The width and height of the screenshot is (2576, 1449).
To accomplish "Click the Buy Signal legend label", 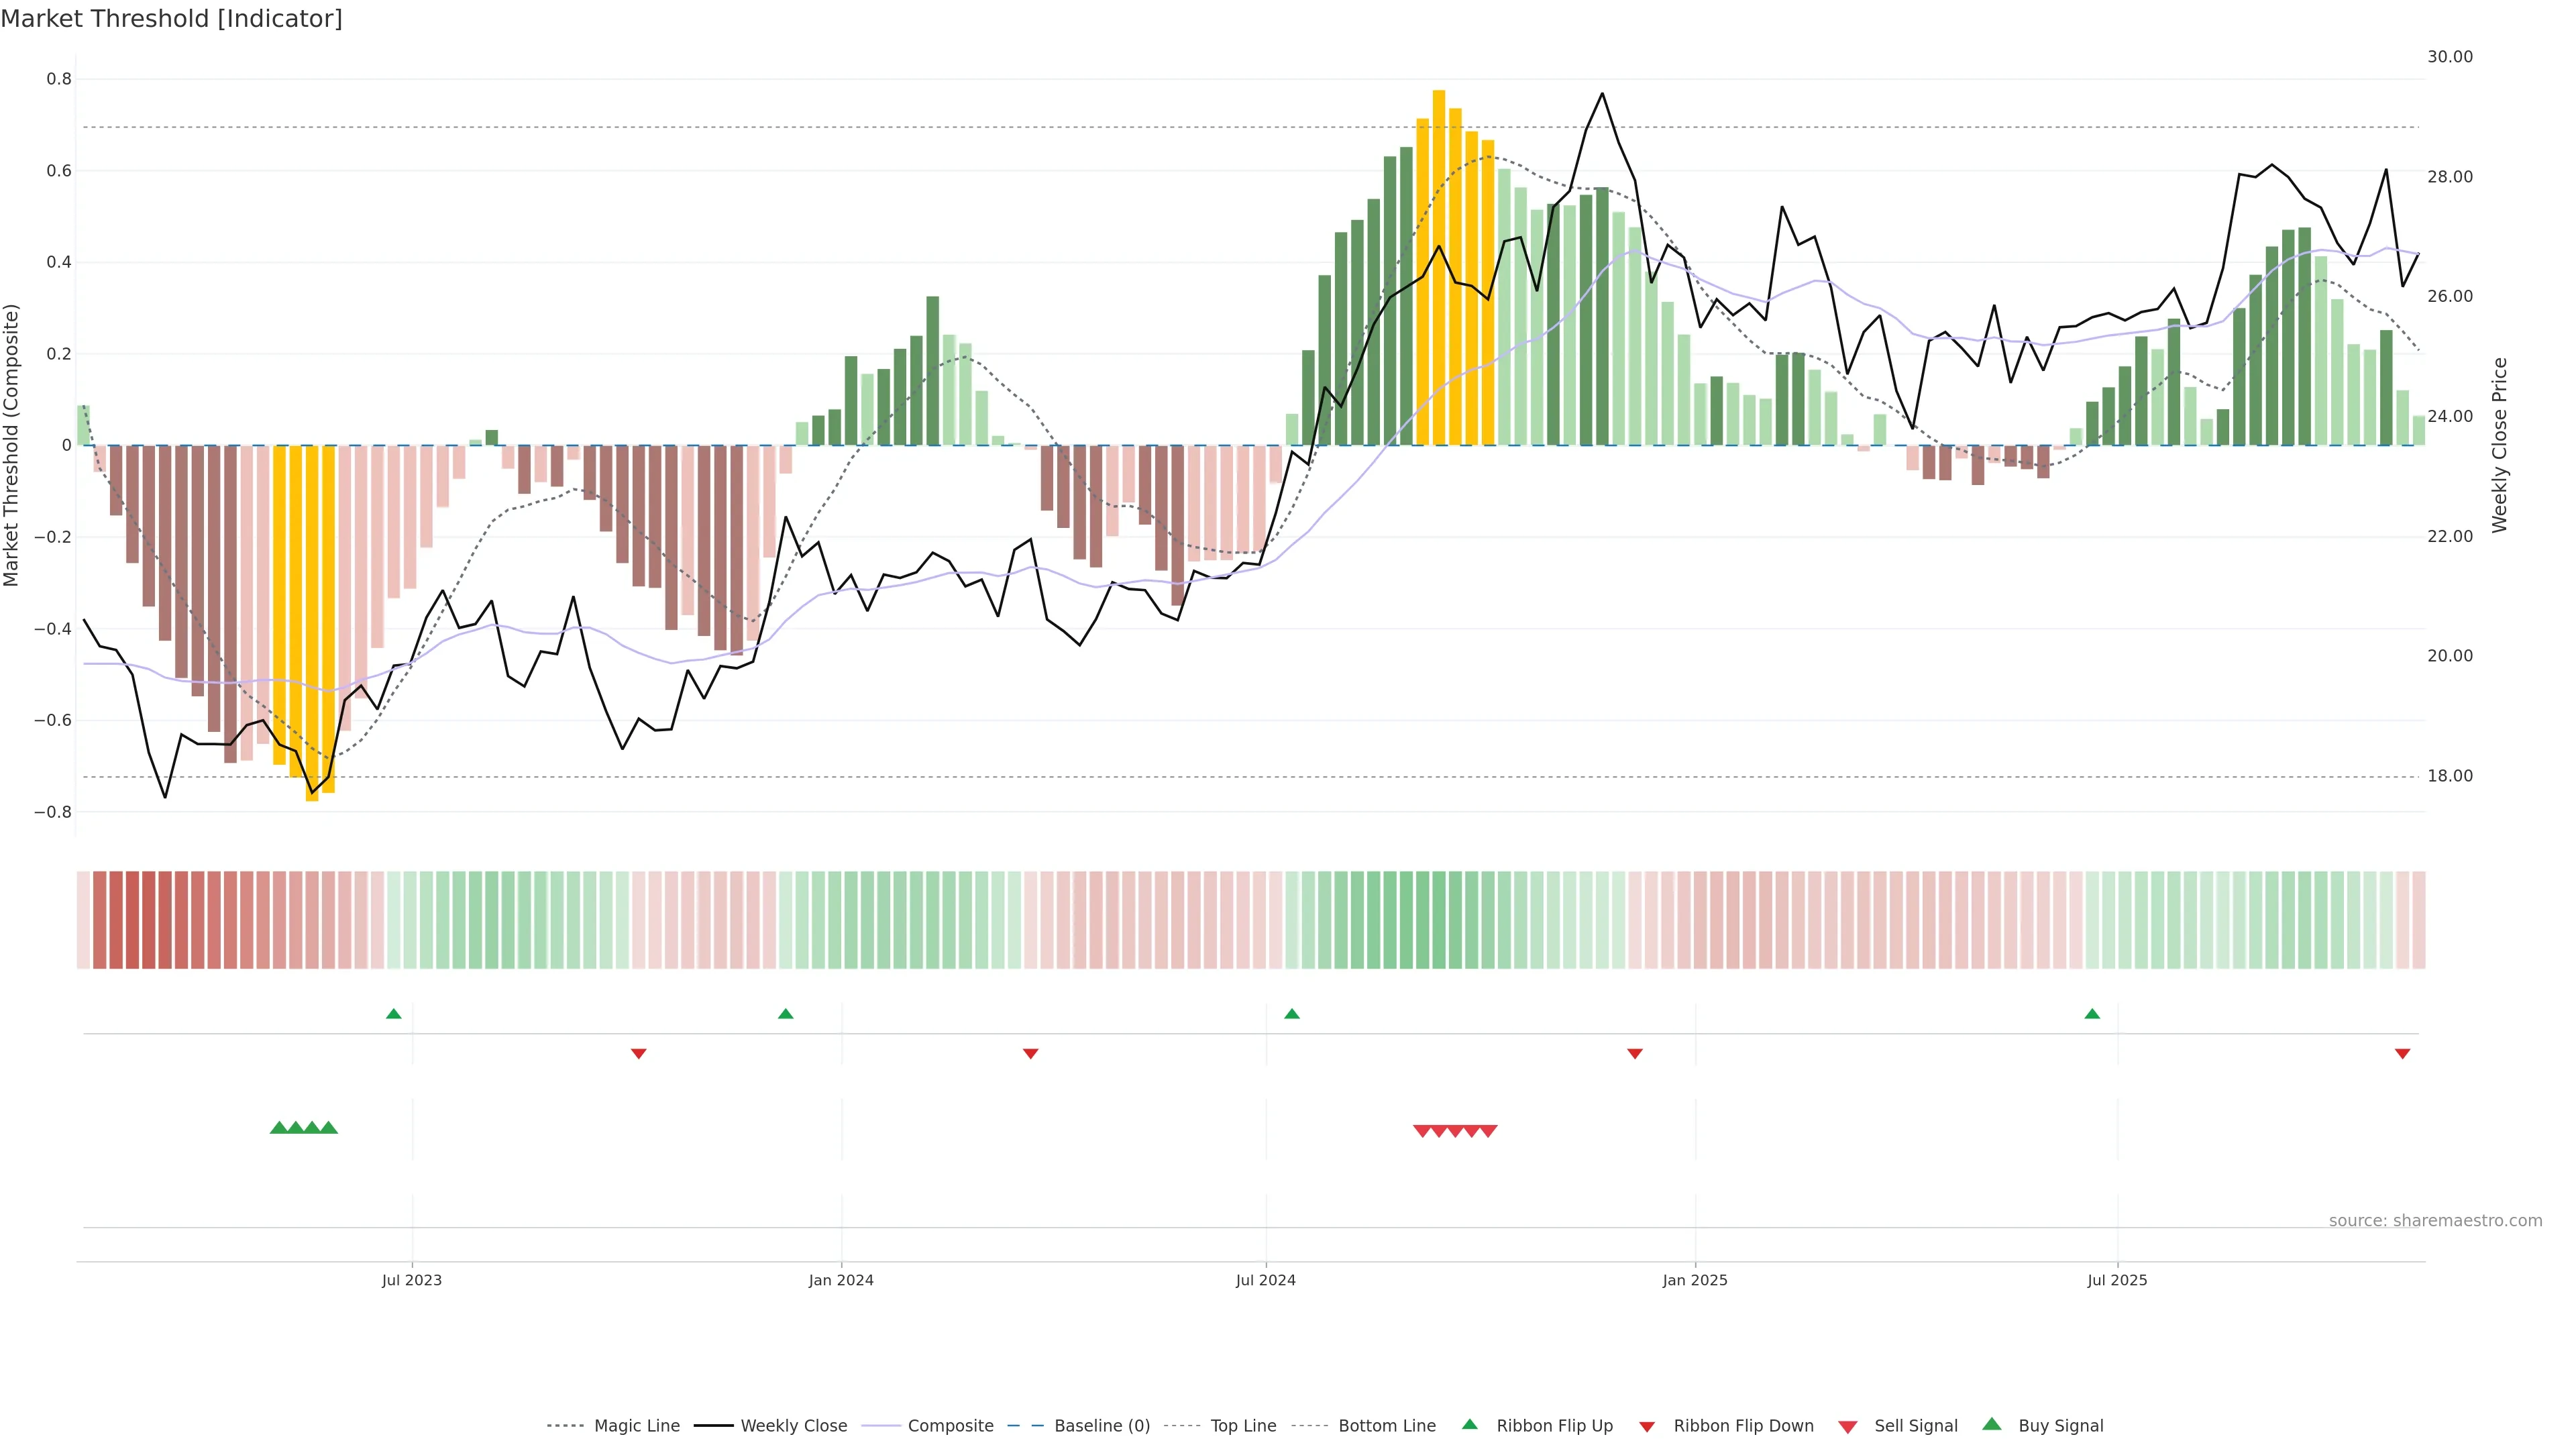I will pos(2060,1426).
